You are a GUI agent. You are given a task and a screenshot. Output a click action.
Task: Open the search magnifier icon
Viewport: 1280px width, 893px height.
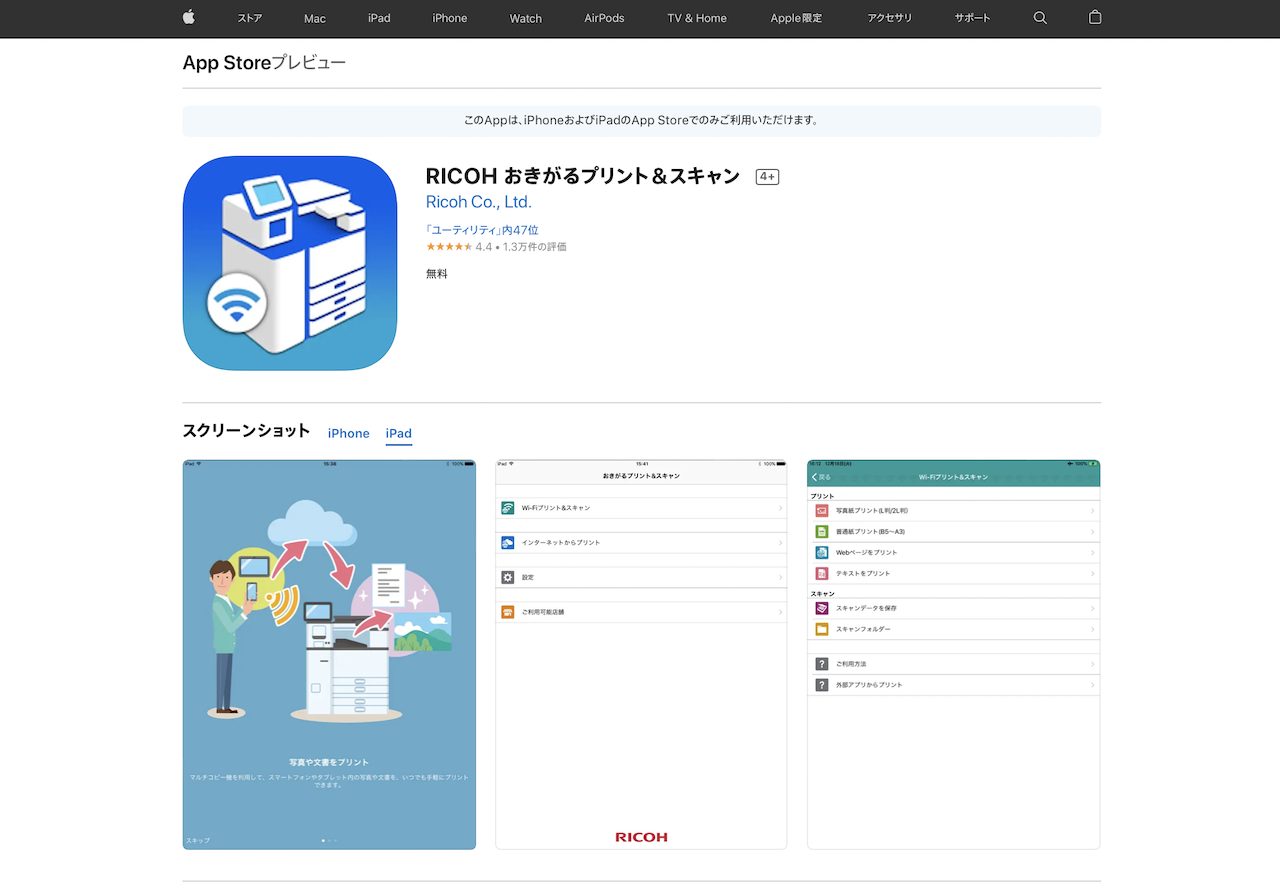pyautogui.click(x=1040, y=18)
